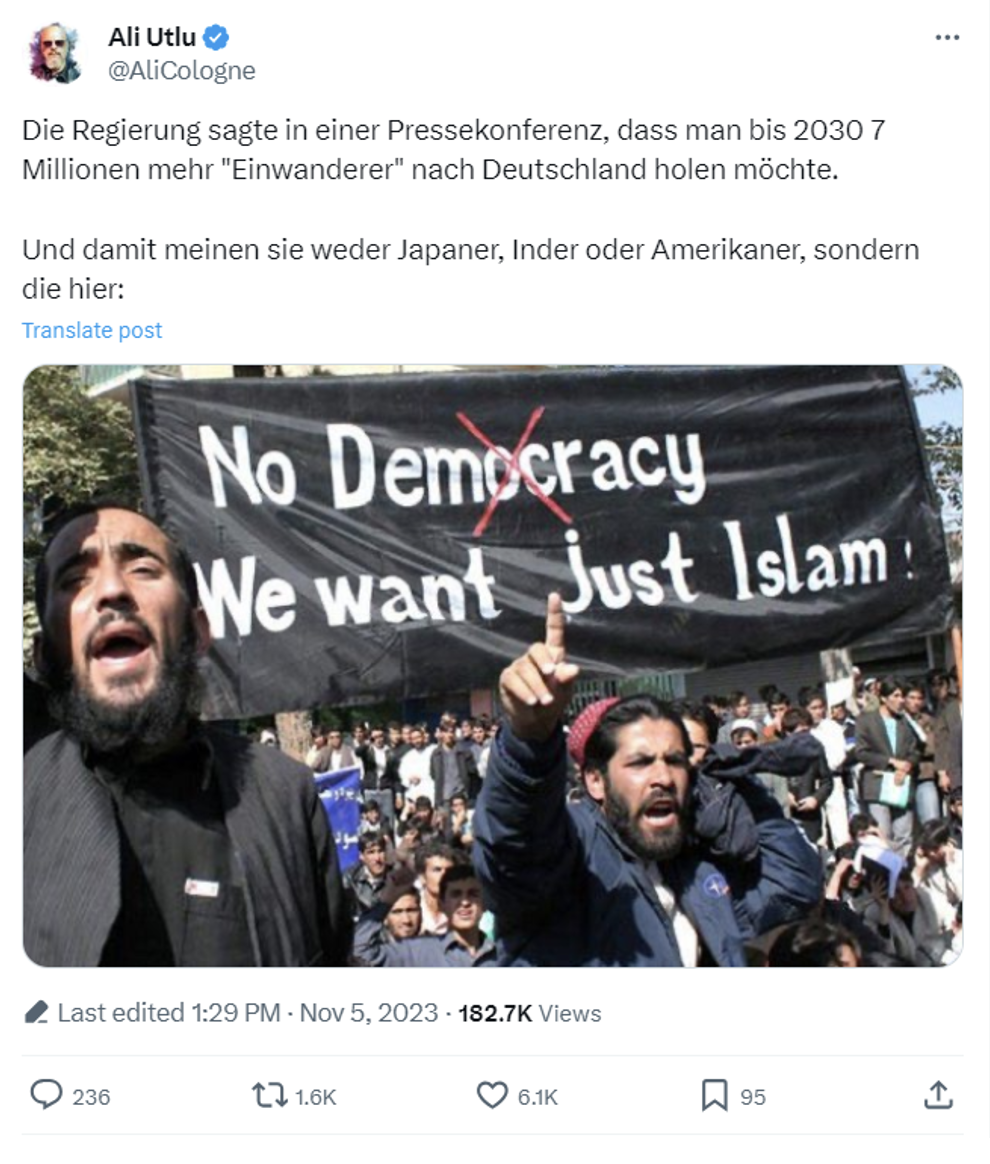The width and height of the screenshot is (990, 1164).
Task: Click the 1.6K reposts count
Action: 315,1096
